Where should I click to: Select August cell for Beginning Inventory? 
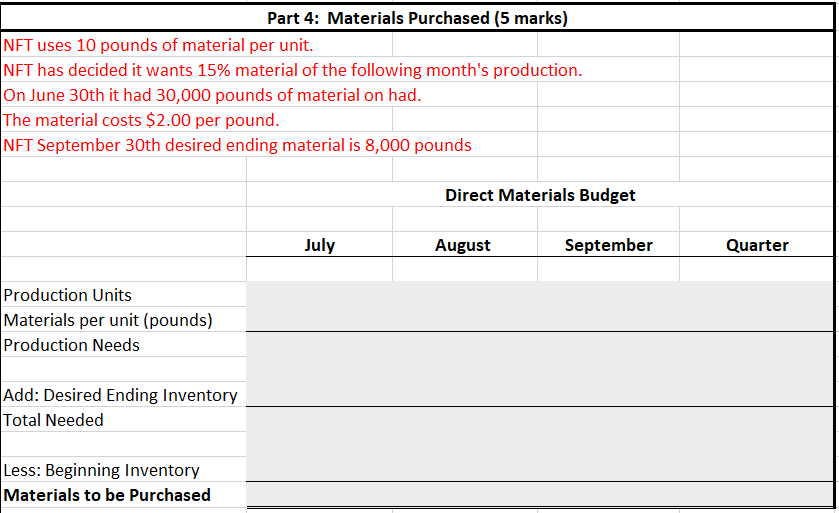(465, 469)
